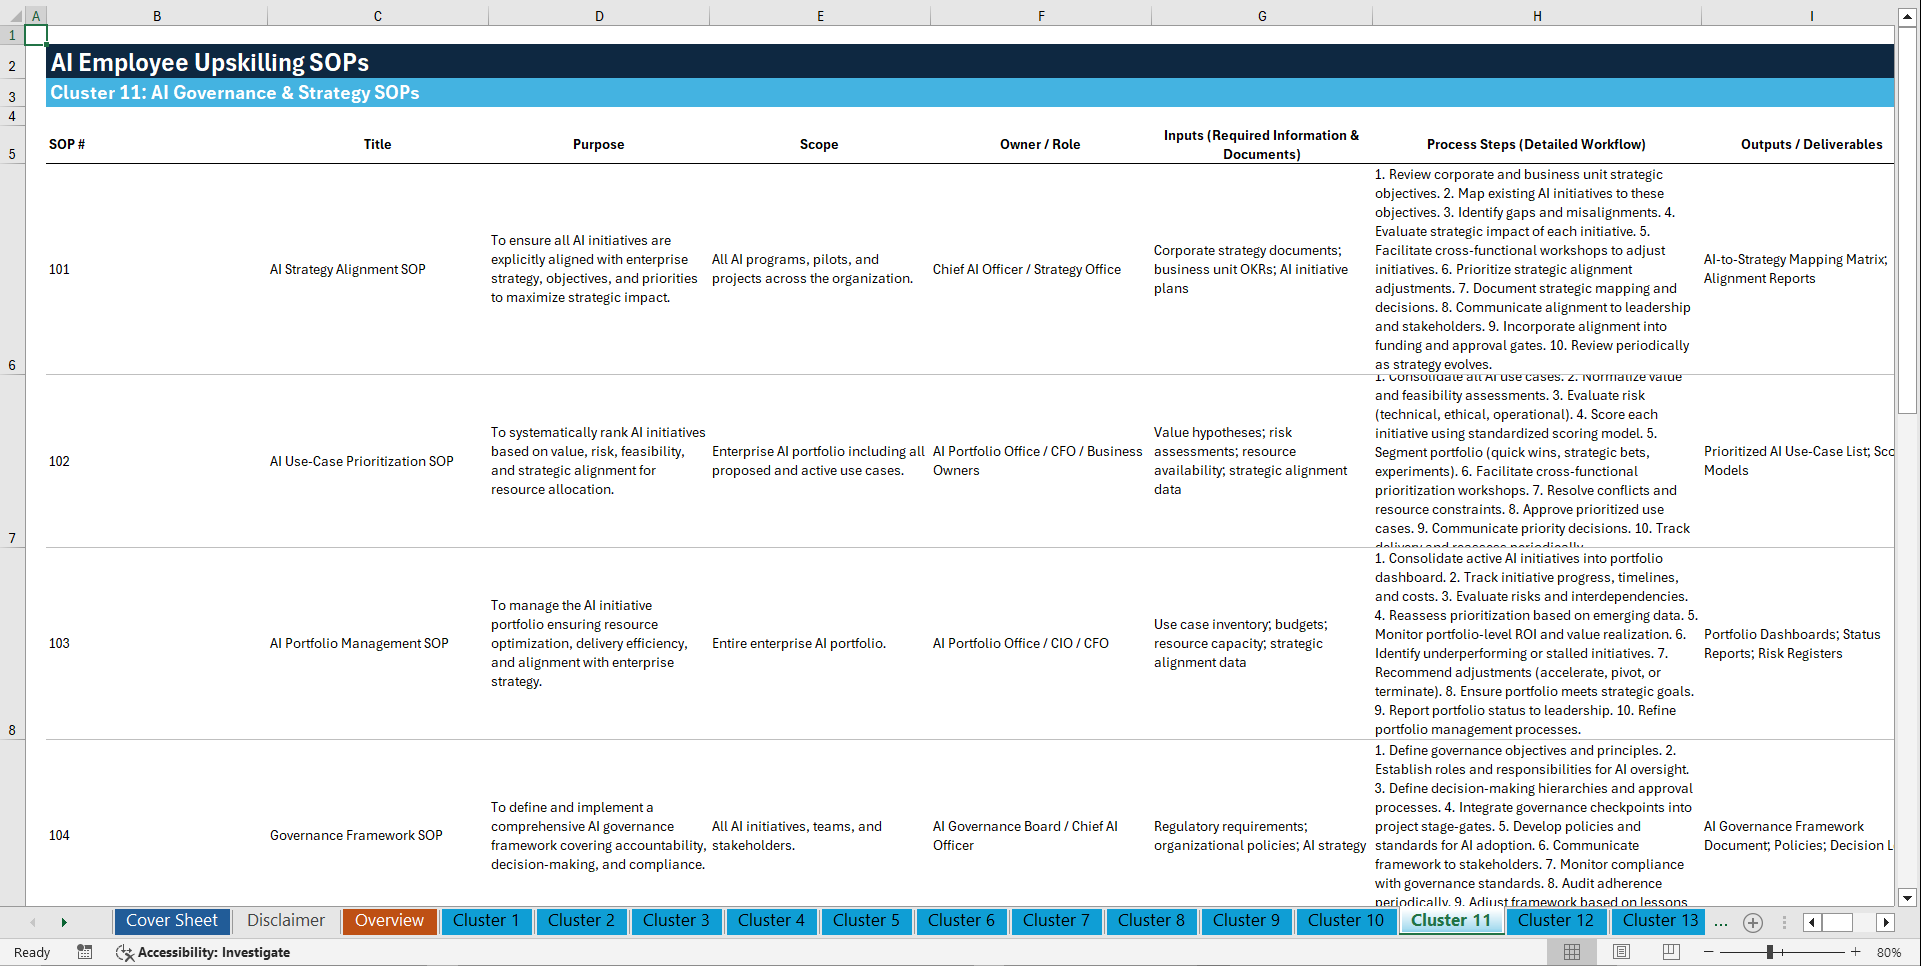Open the Cover Sheet tab
This screenshot has width=1921, height=966.
tap(171, 921)
